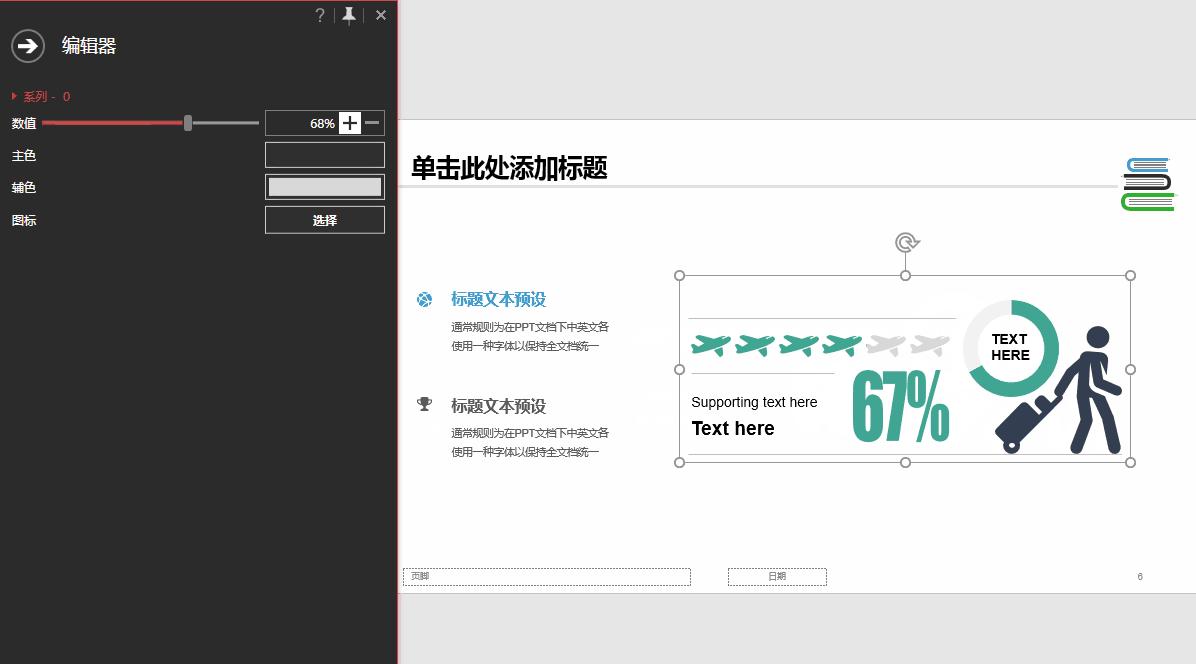Toggle the pushpin to pin the editor panel

coord(349,15)
